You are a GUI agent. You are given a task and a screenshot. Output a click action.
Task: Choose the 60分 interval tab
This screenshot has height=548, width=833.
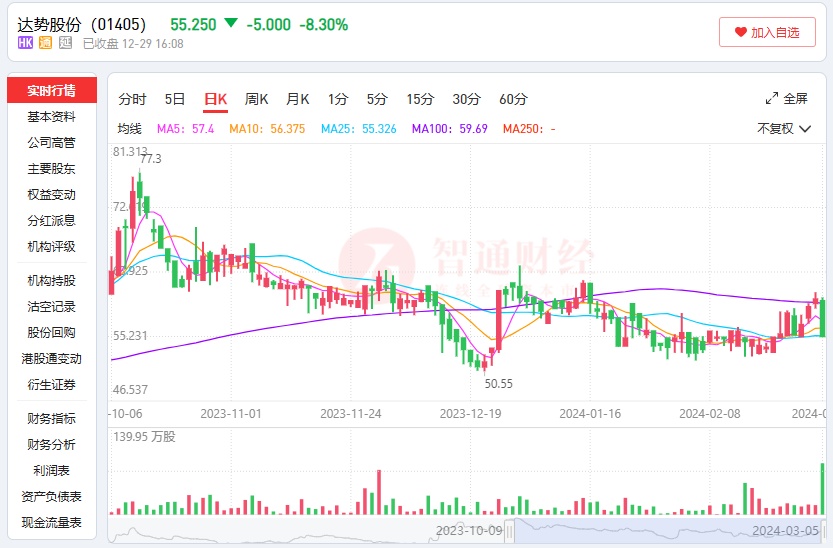coord(513,99)
